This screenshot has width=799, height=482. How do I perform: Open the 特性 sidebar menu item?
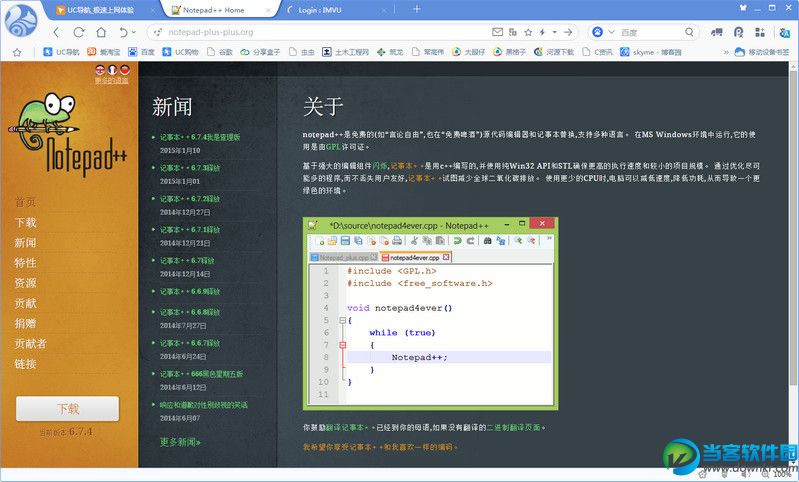tap(25, 263)
